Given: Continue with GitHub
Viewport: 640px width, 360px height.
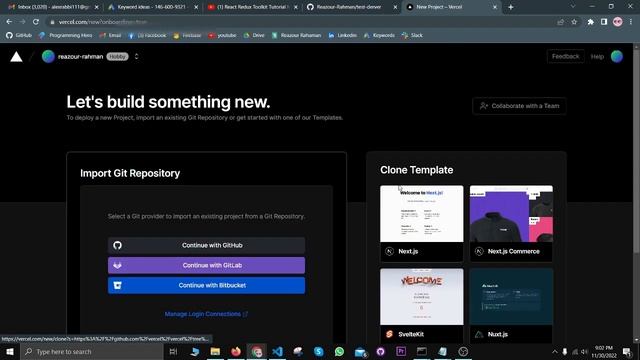Looking at the screenshot, I should point(206,245).
